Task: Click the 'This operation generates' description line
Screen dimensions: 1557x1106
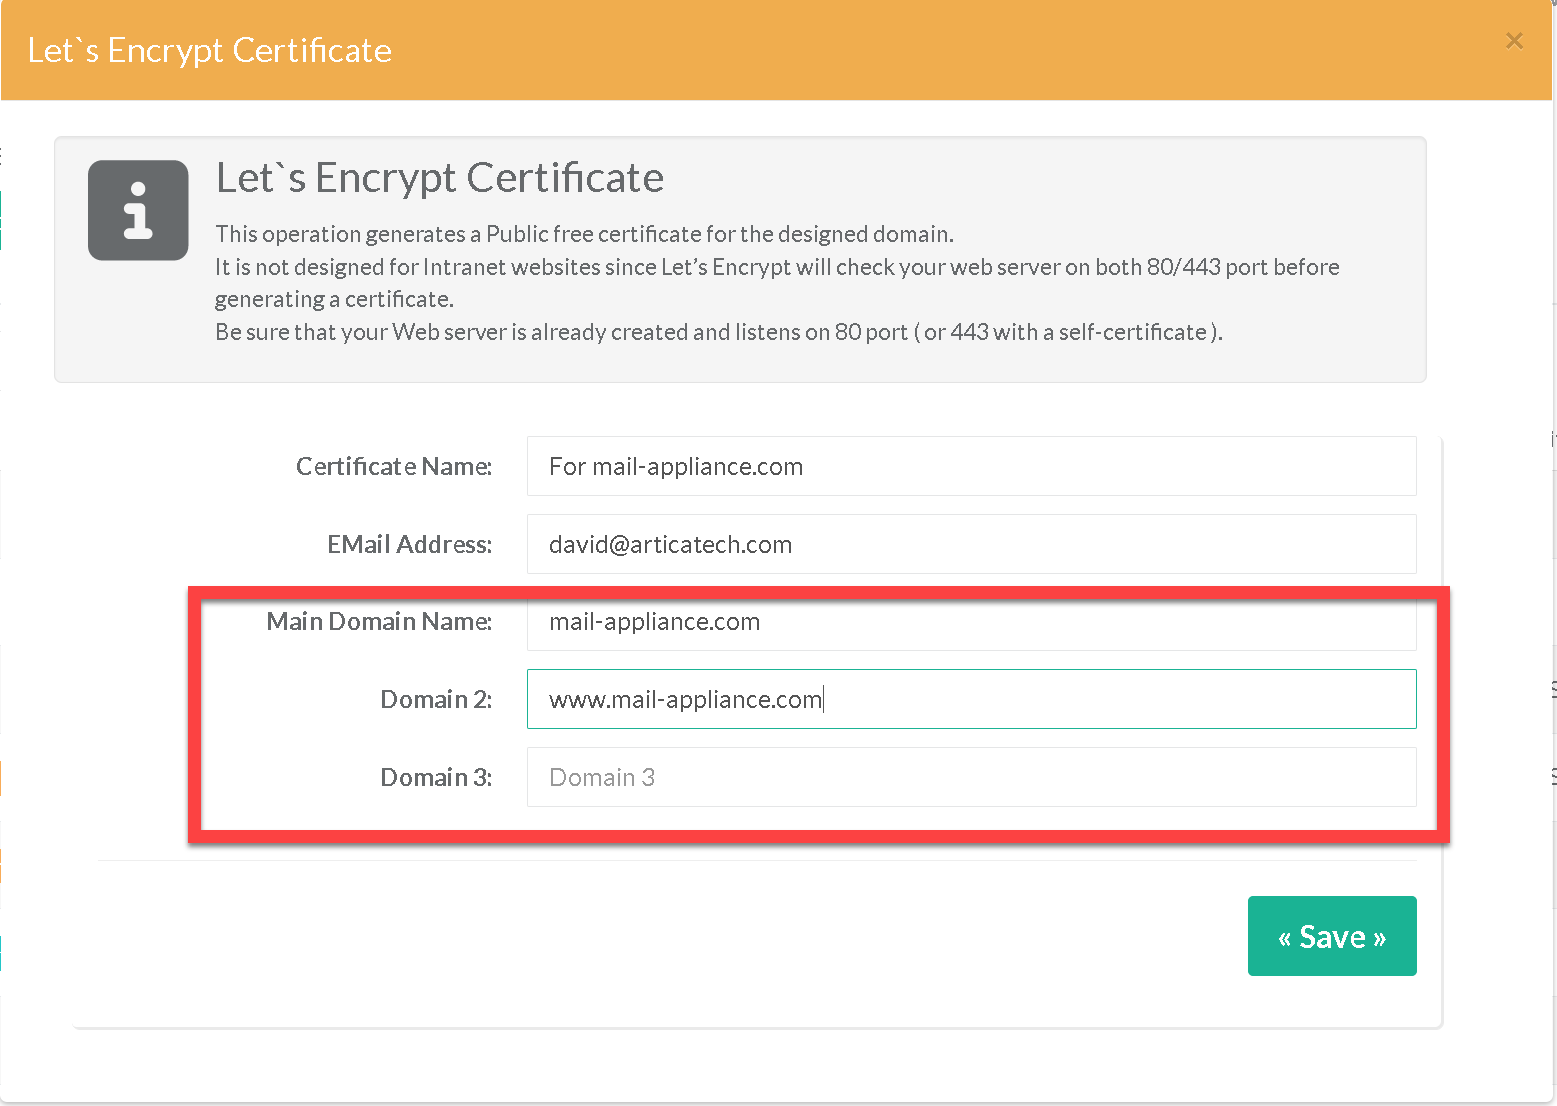Action: (584, 234)
